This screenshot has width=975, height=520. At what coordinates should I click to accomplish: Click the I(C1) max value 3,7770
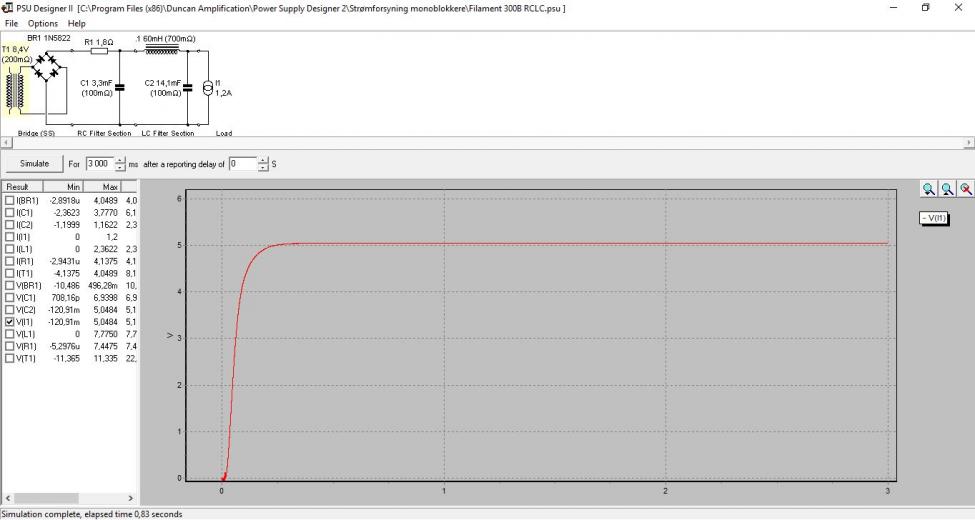point(106,213)
